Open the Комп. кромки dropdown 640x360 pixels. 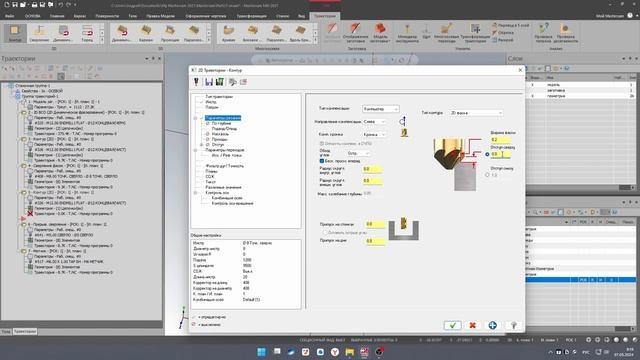pyautogui.click(x=374, y=134)
